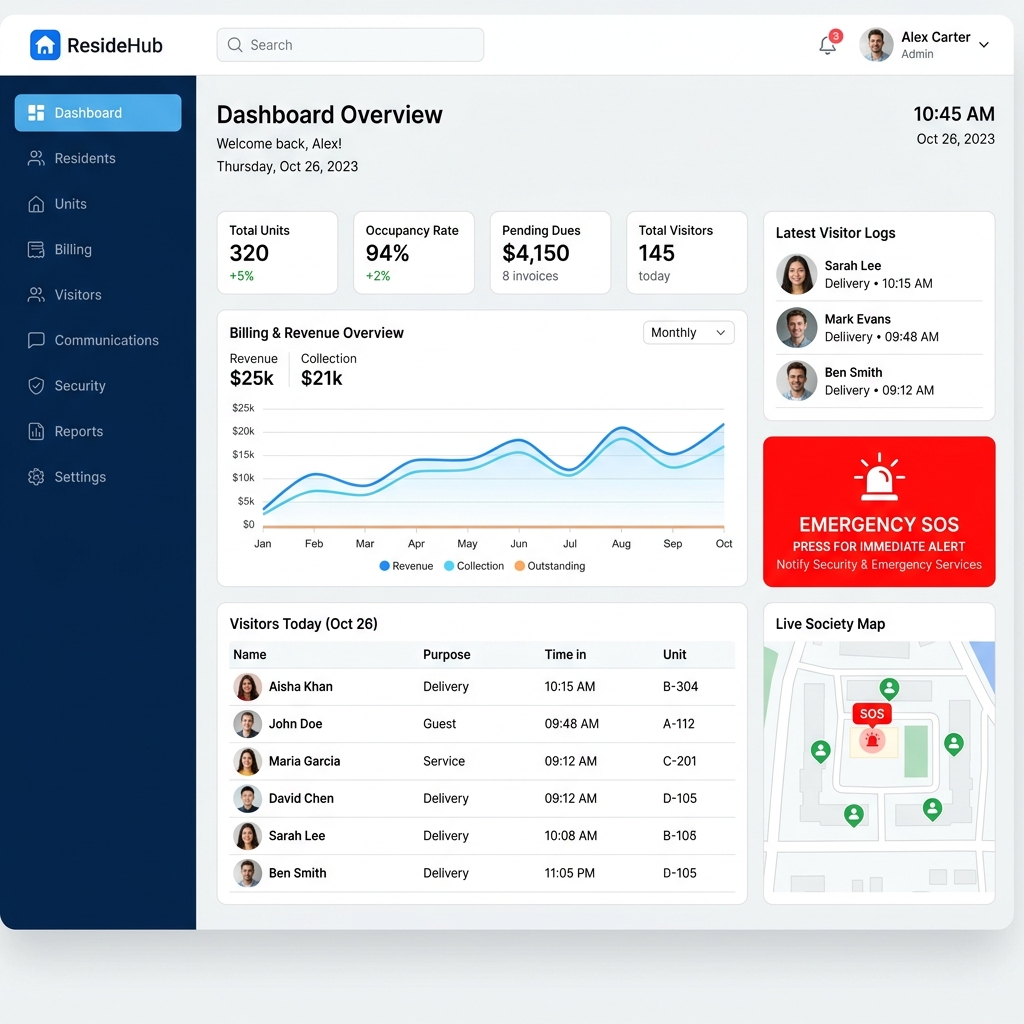Open the Monthly period dropdown
This screenshot has height=1024, width=1024.
(688, 333)
